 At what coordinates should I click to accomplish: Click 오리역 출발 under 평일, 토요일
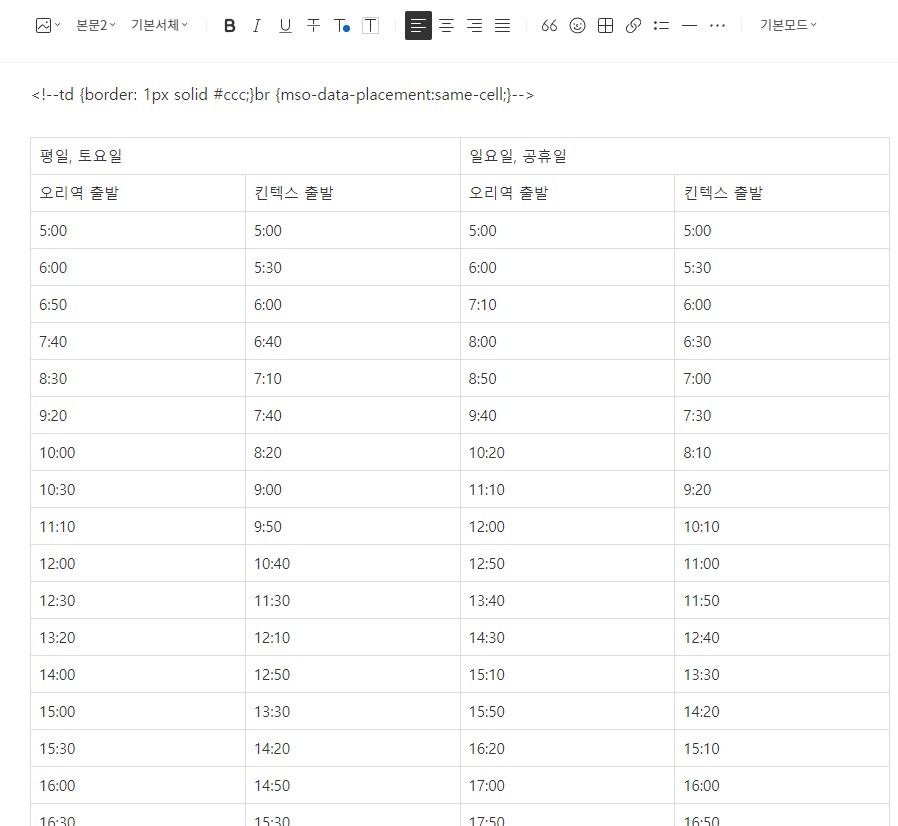coord(138,193)
